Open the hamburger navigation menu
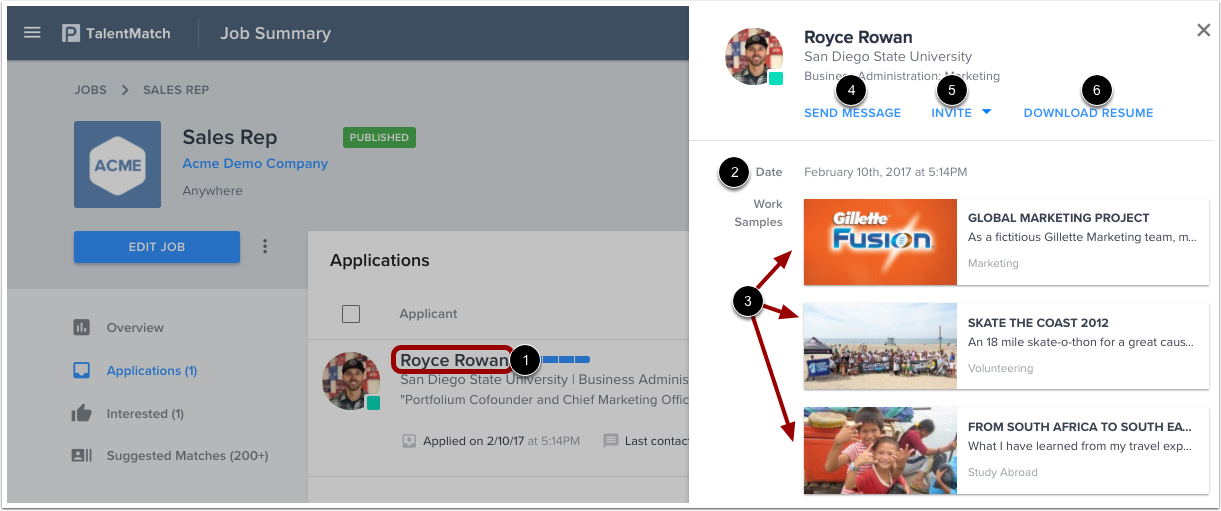The width and height of the screenshot is (1221, 511). (32, 33)
